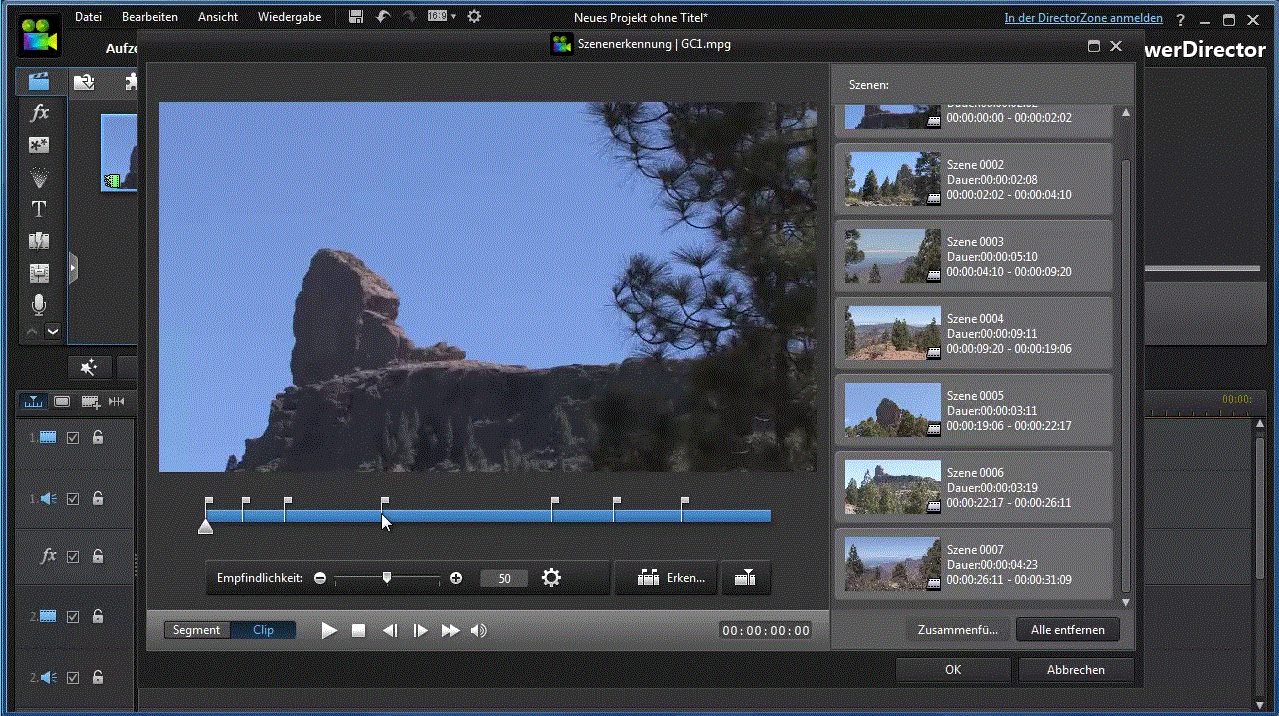Open the Ansicht menu

(218, 17)
